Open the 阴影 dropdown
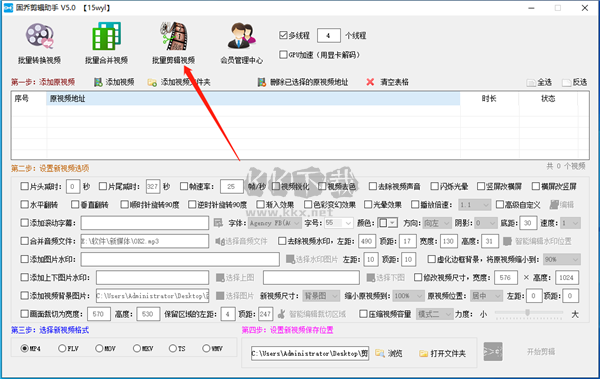The width and height of the screenshot is (600, 379). (x=485, y=223)
